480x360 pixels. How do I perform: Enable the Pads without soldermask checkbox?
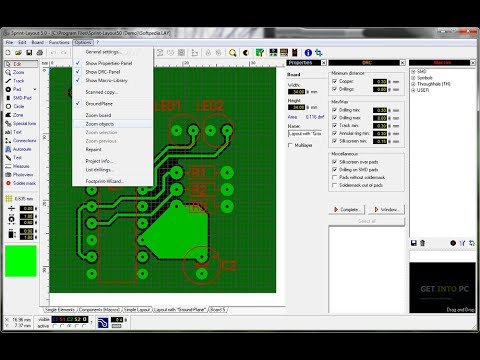point(334,177)
